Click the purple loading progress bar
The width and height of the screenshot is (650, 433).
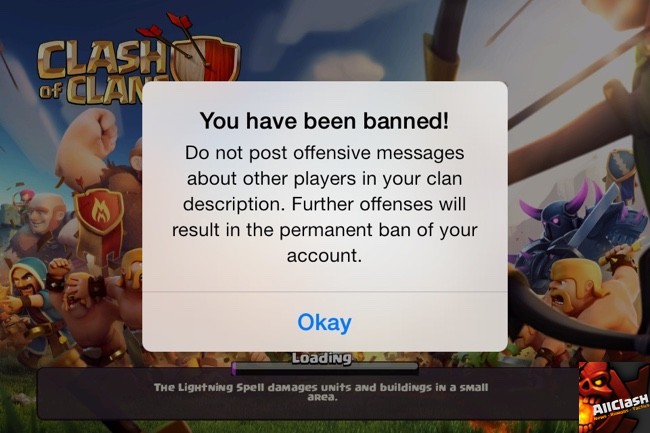click(325, 368)
